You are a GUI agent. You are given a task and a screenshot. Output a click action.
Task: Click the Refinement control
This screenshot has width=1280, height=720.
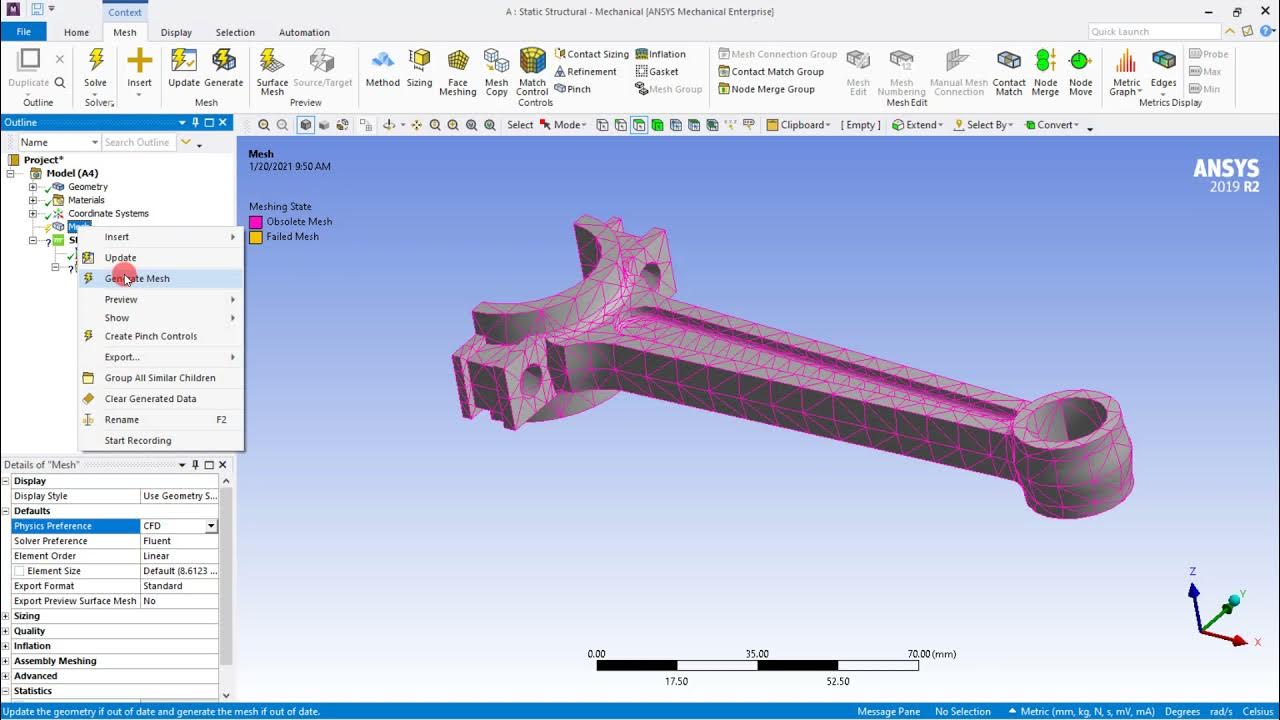point(585,72)
